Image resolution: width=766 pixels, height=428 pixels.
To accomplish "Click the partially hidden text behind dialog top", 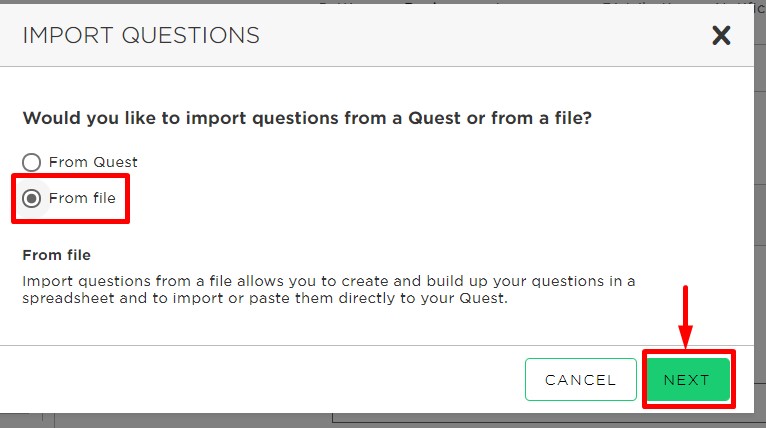I will [x=537, y=2].
